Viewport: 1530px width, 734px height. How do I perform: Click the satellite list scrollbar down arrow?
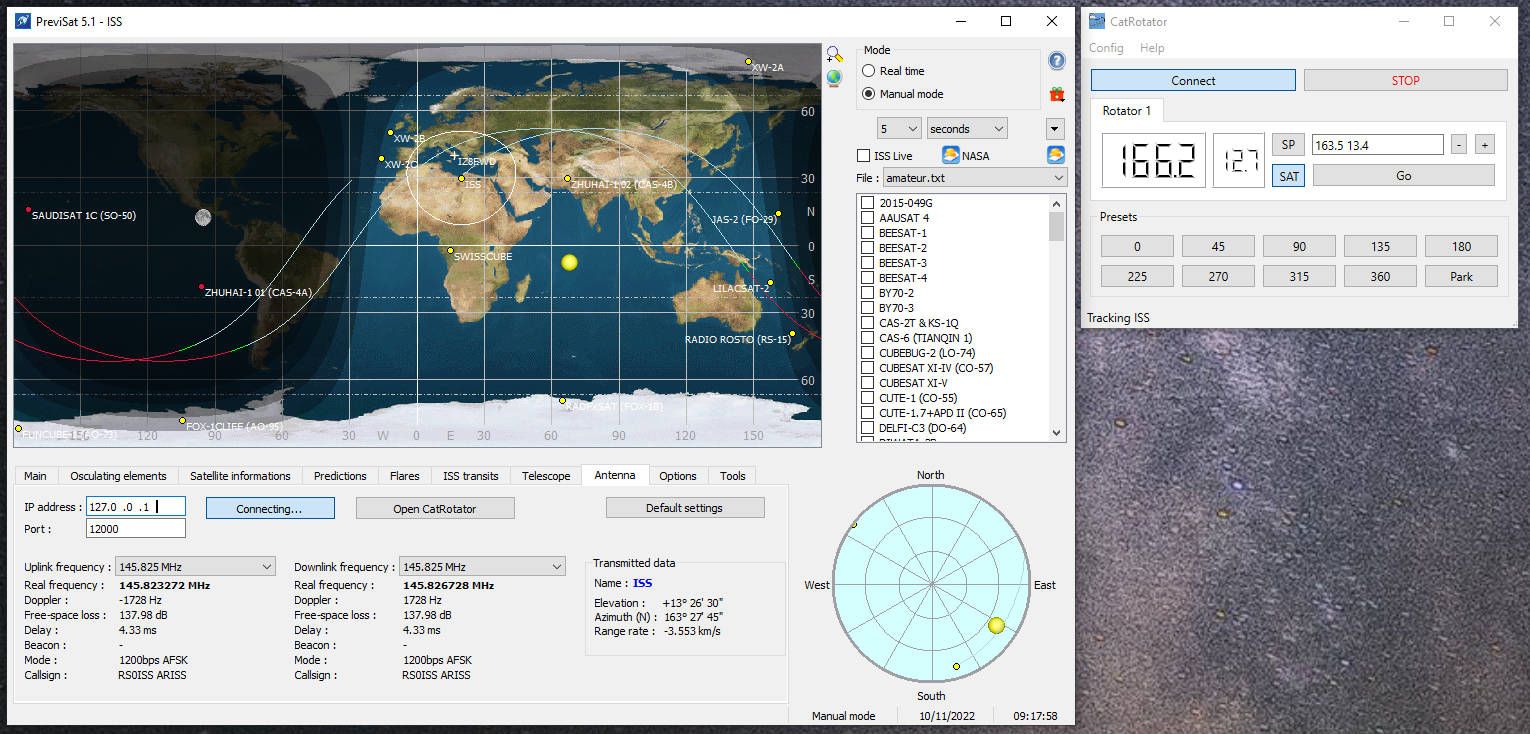(1057, 433)
